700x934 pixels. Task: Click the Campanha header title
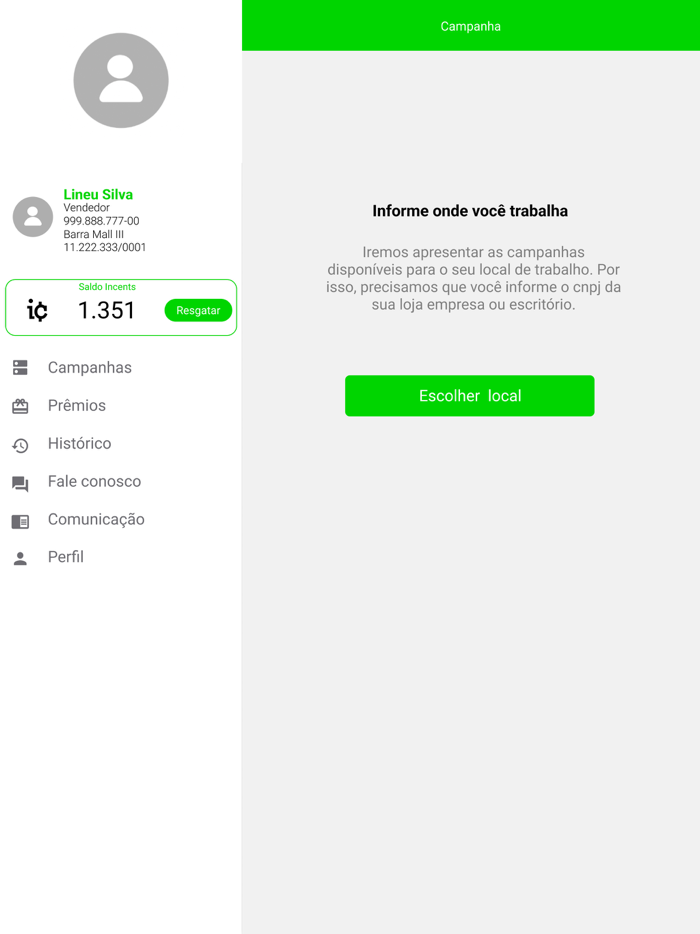tap(471, 26)
